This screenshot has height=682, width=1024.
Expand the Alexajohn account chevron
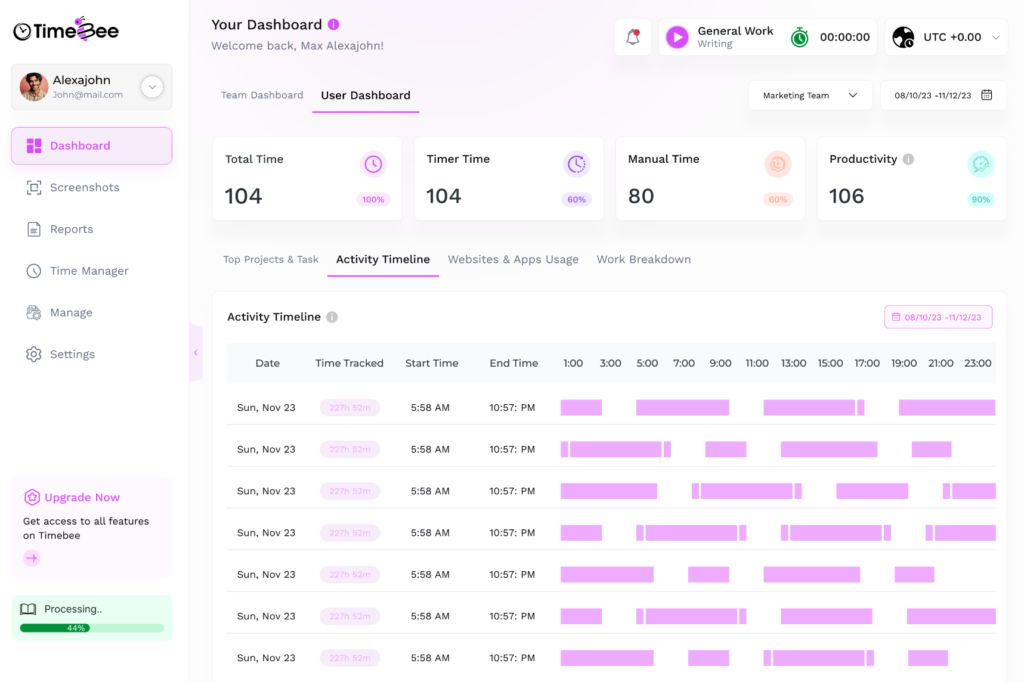(152, 86)
